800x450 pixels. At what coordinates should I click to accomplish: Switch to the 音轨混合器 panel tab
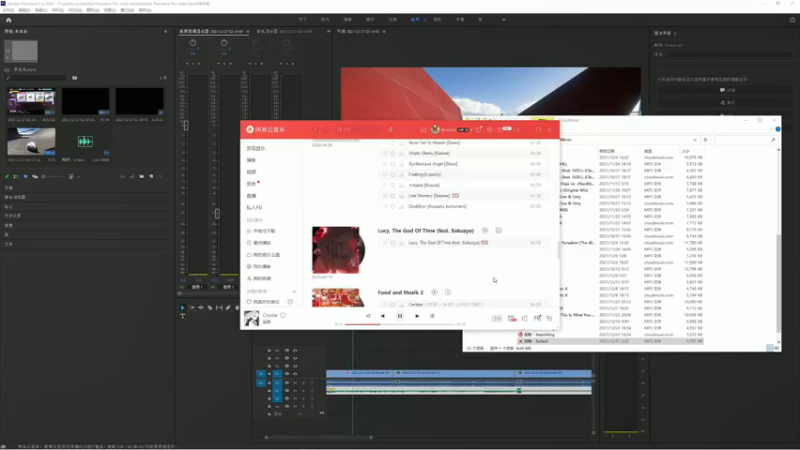pyautogui.click(x=284, y=31)
